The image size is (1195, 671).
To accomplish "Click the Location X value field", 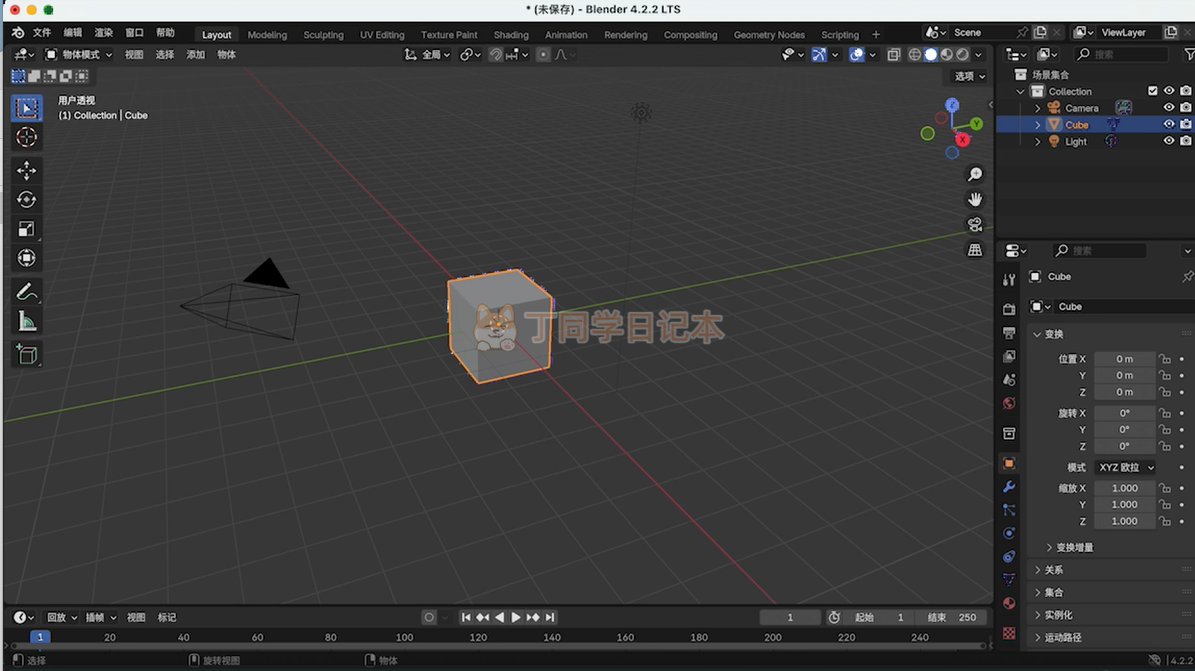I will [x=1124, y=359].
